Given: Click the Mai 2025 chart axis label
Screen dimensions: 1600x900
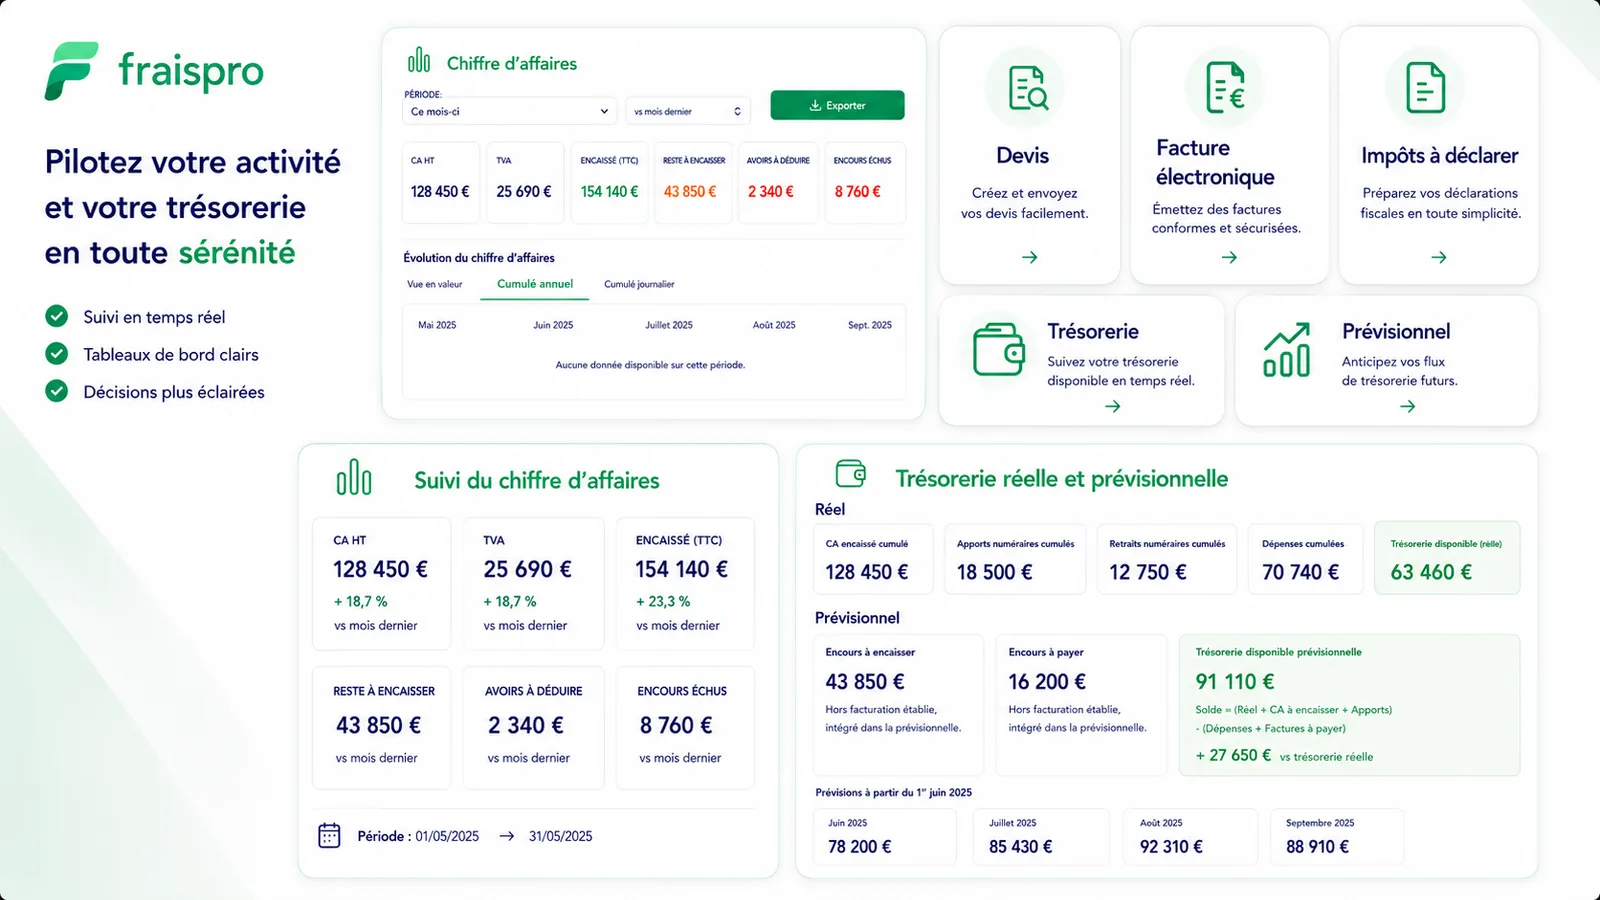Looking at the screenshot, I should tap(437, 325).
